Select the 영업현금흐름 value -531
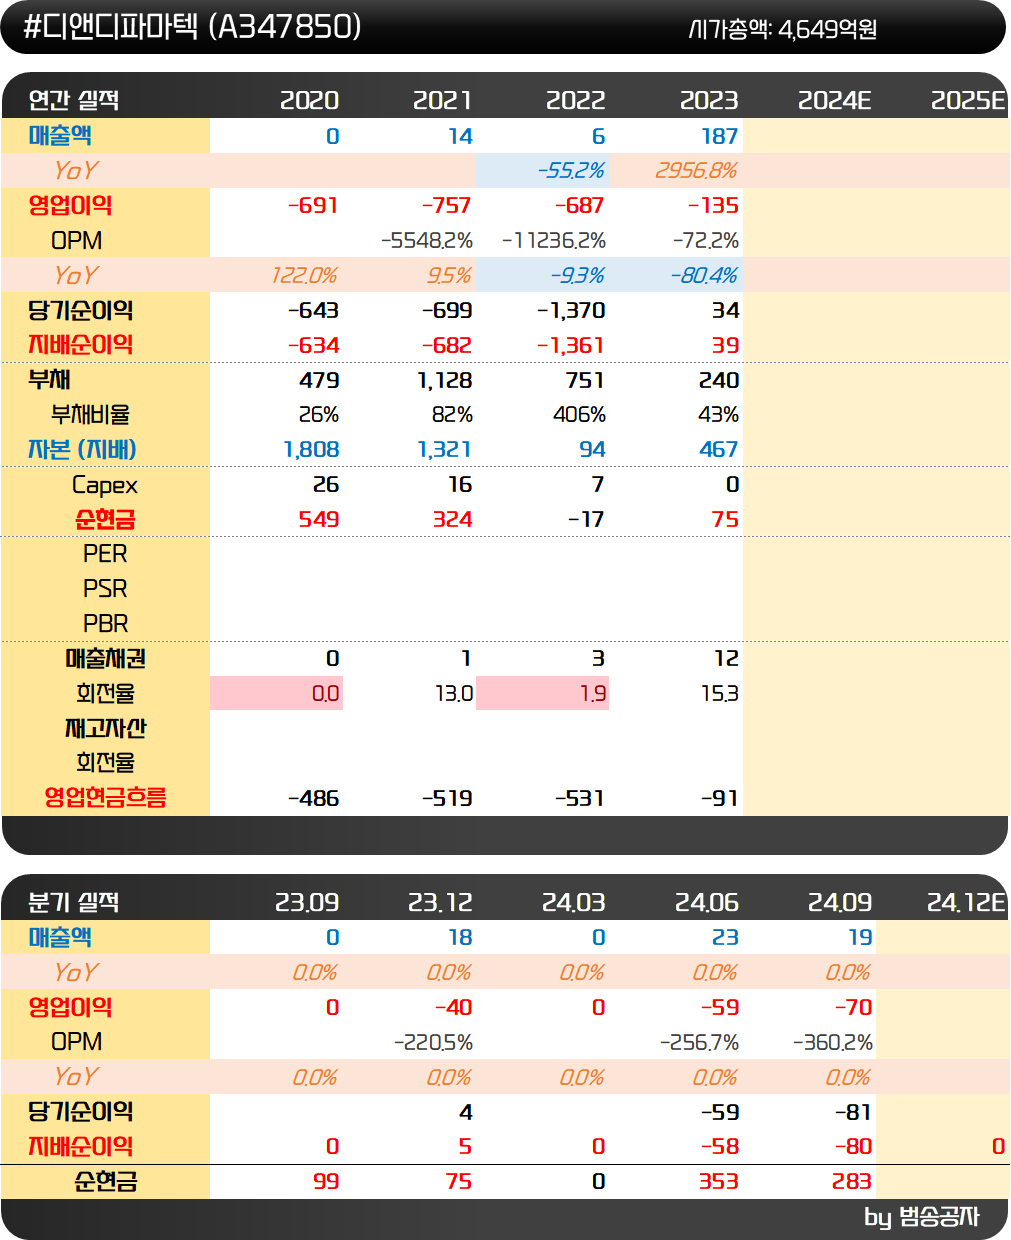The image size is (1011, 1240). pyautogui.click(x=579, y=799)
